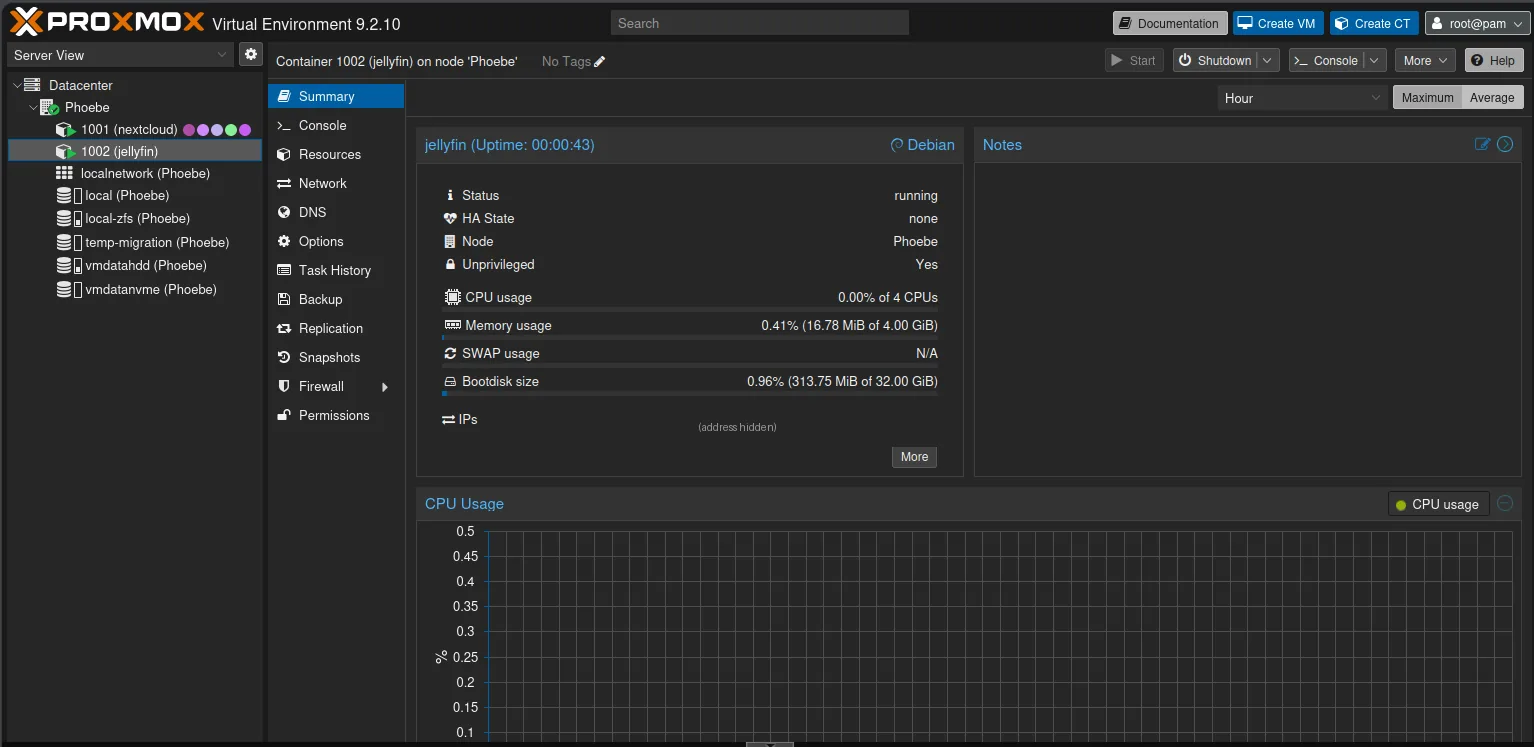Image resolution: width=1534 pixels, height=747 pixels.
Task: Click the More button under IPs
Action: click(914, 457)
